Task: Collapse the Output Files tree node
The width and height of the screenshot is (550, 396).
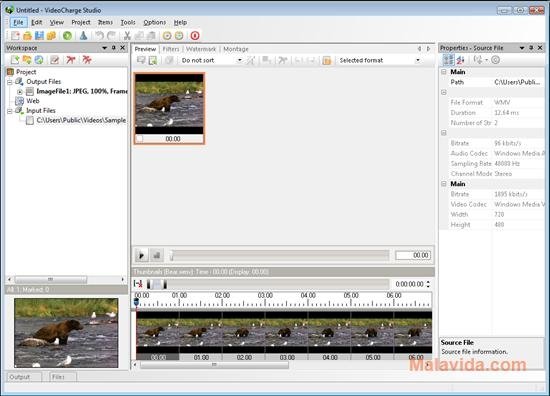Action: [x=10, y=82]
